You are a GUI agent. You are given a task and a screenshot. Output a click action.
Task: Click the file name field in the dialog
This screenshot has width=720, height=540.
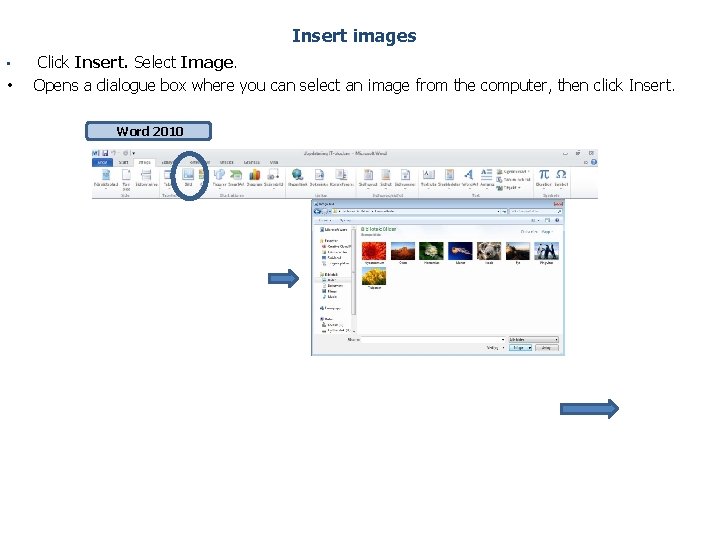tap(433, 339)
